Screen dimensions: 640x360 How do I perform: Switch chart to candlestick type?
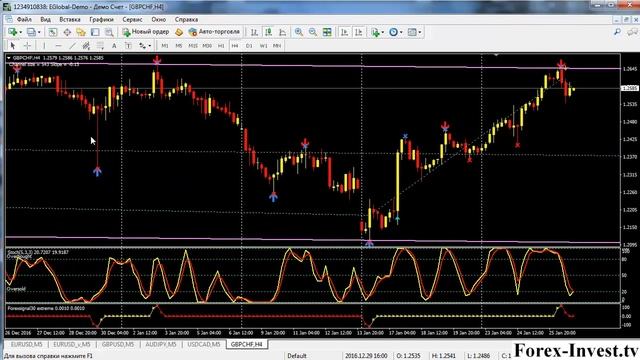pos(268,32)
